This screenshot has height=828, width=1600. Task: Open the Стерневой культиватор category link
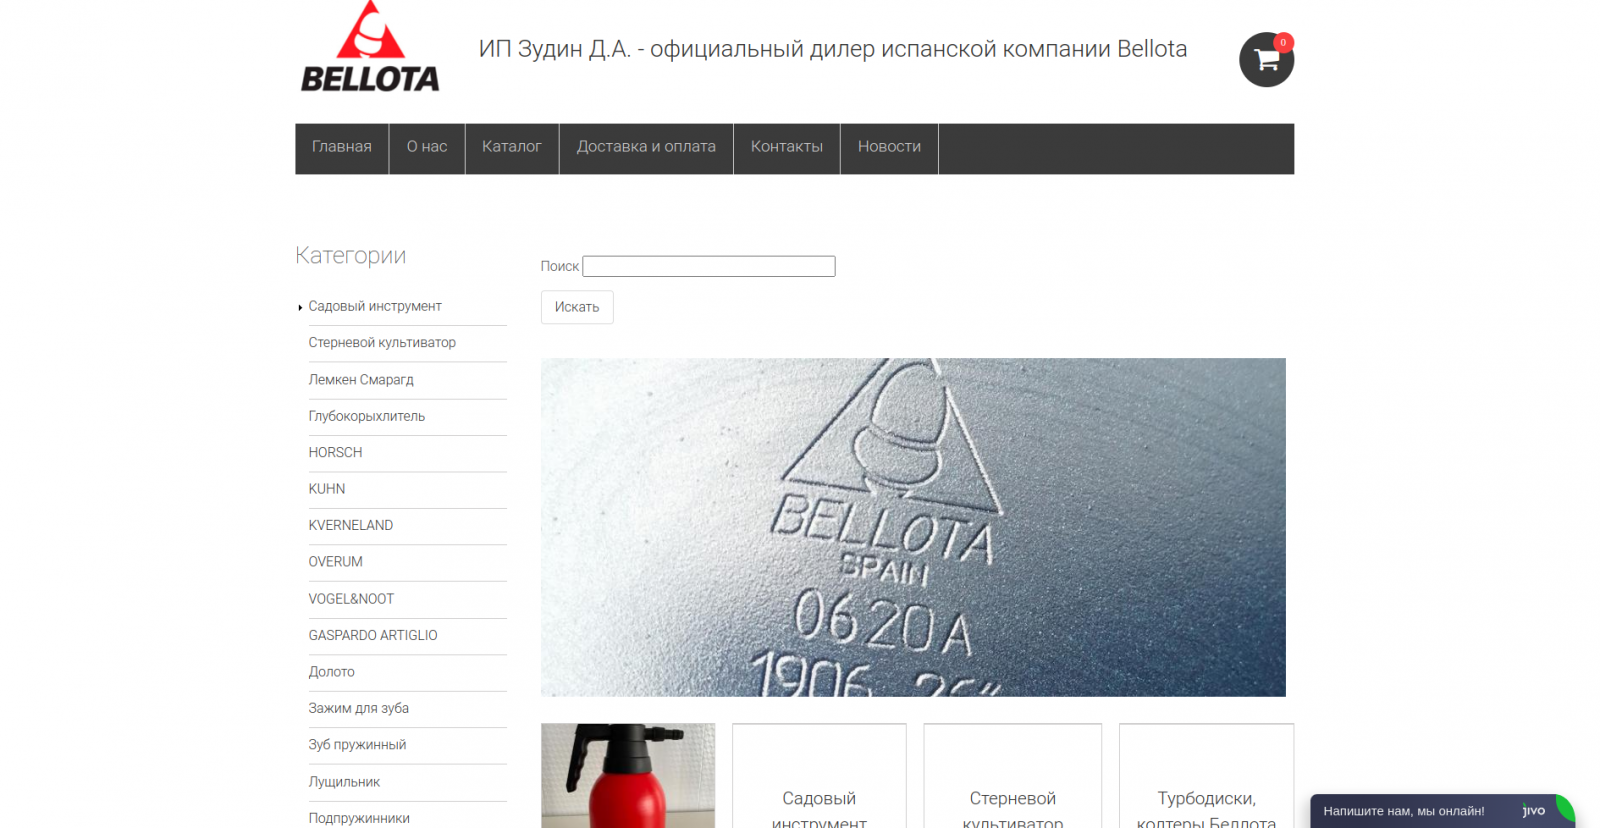coord(382,343)
